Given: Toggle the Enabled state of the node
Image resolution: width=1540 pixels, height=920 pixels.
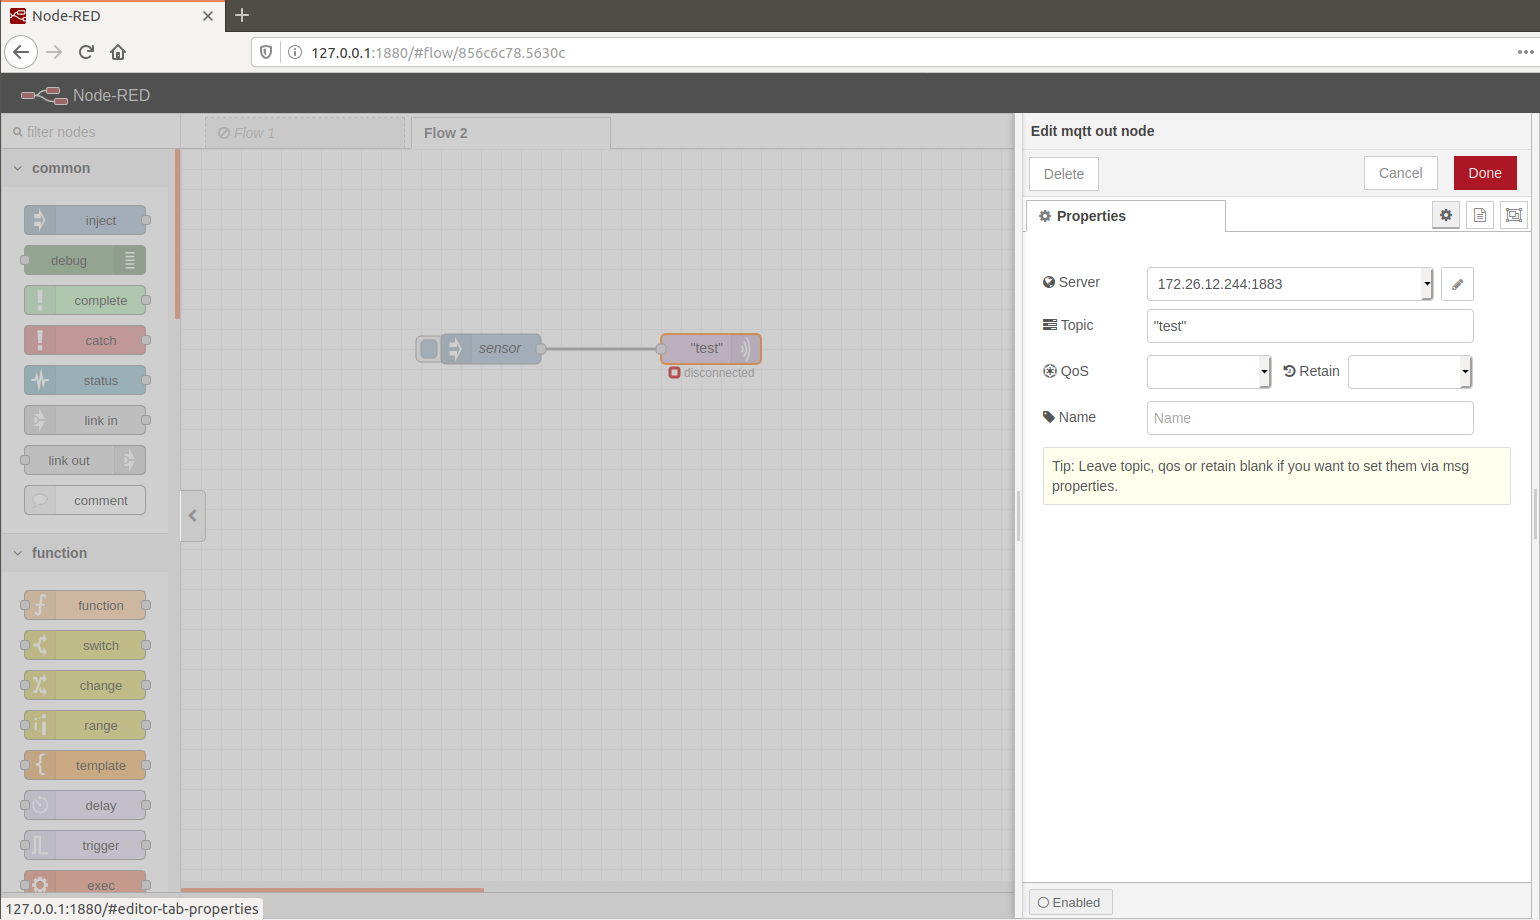Looking at the screenshot, I should pyautogui.click(x=1070, y=902).
